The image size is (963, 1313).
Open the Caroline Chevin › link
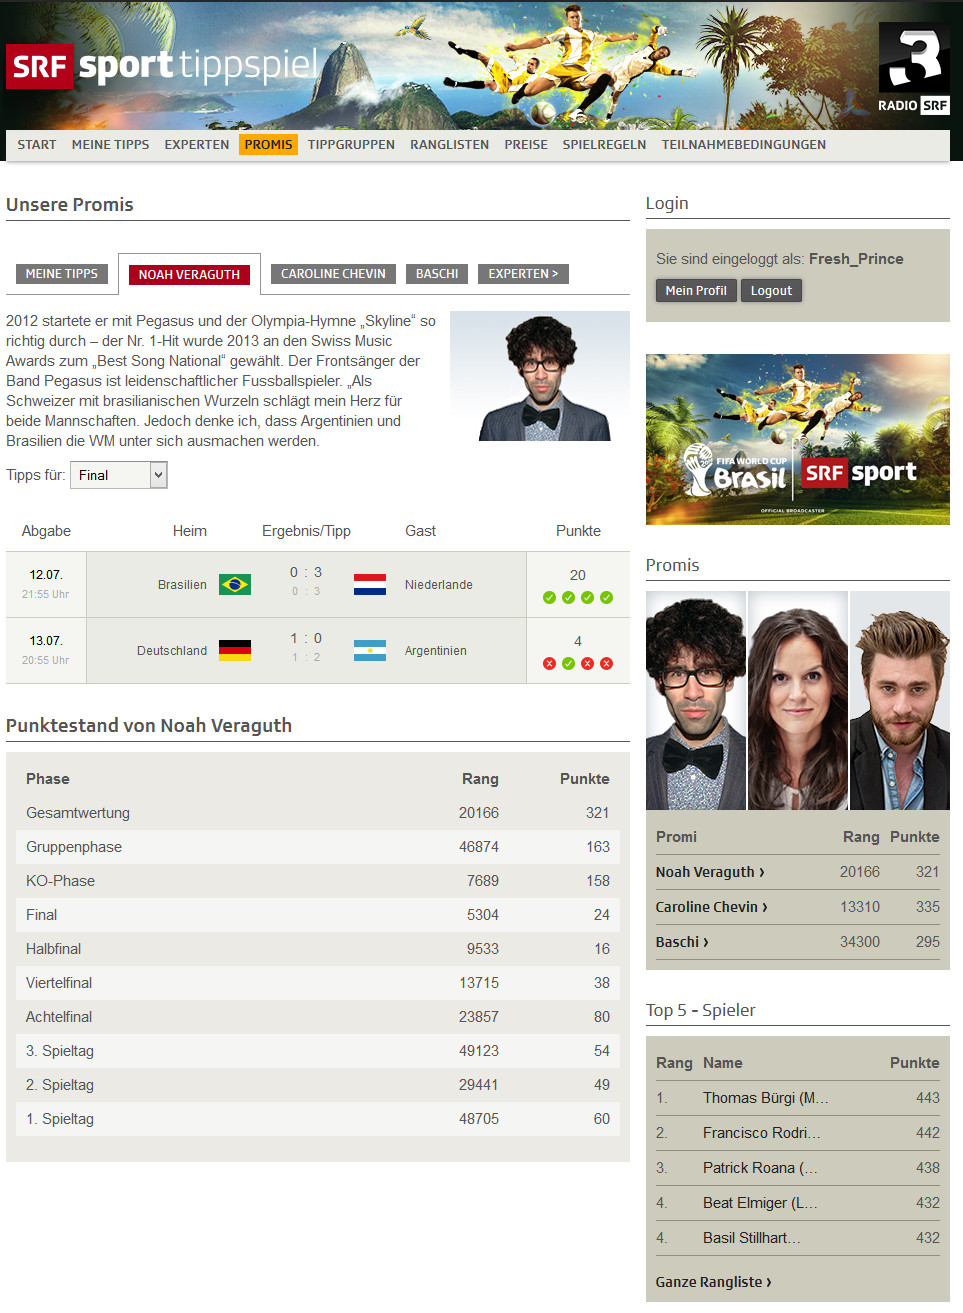tap(712, 907)
